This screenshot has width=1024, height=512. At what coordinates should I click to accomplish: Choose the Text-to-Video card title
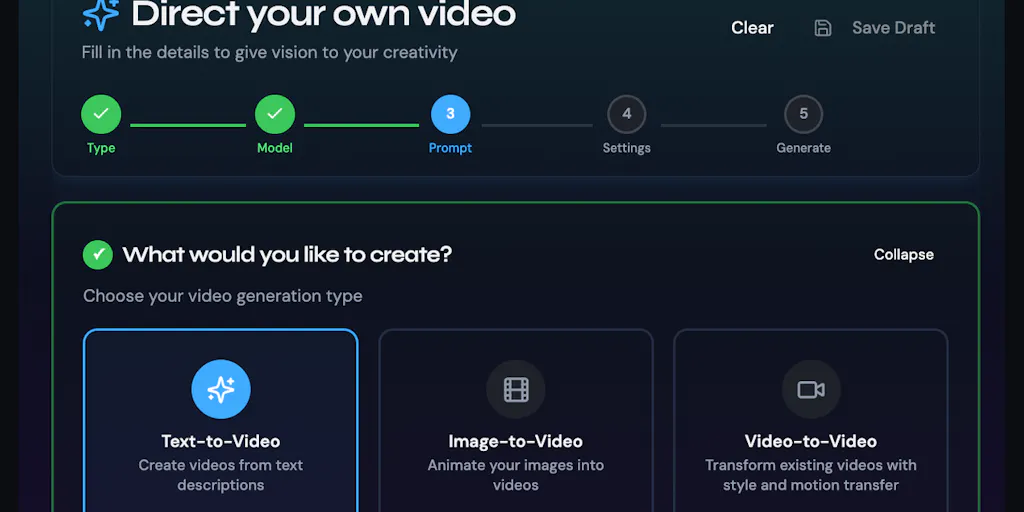coord(221,441)
